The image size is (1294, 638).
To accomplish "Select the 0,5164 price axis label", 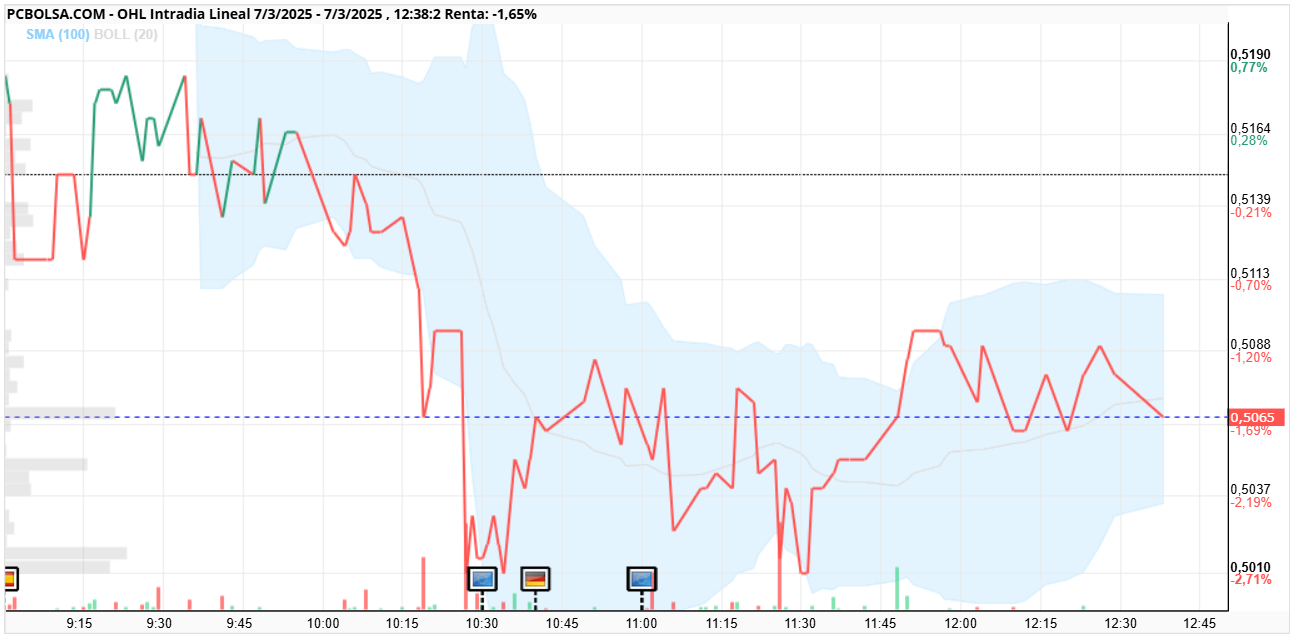I will (x=1250, y=128).
